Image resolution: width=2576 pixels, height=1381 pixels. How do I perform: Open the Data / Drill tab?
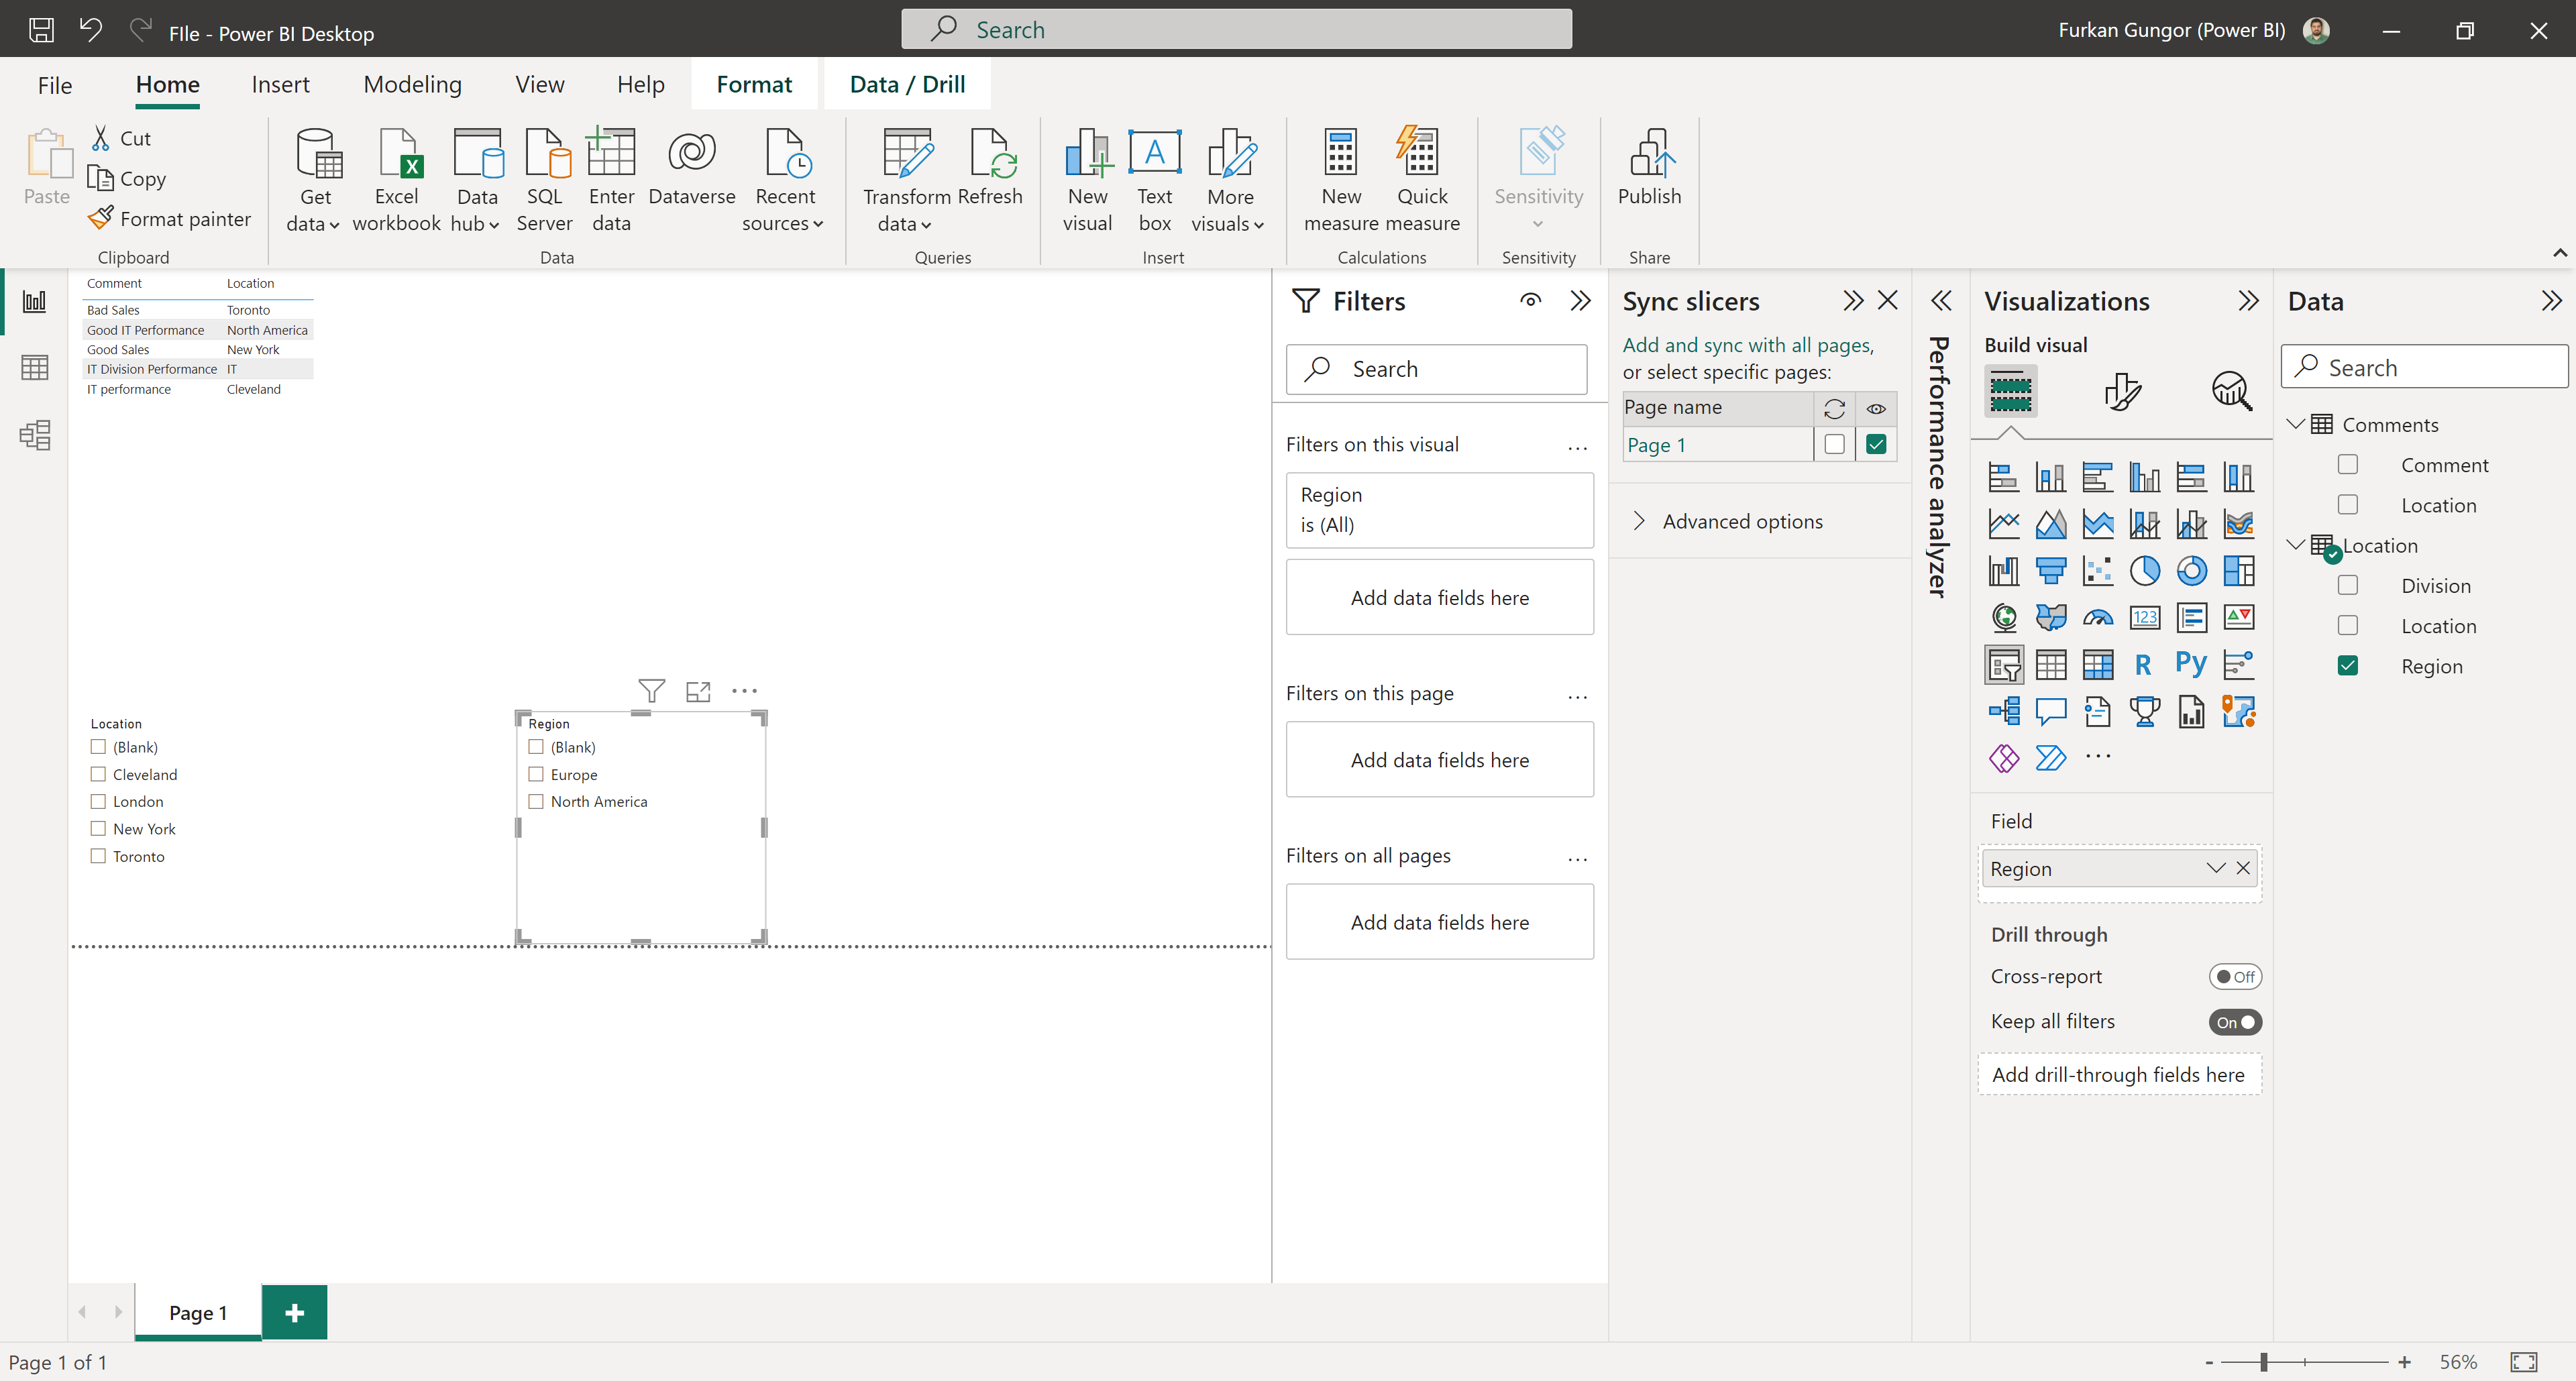click(907, 85)
